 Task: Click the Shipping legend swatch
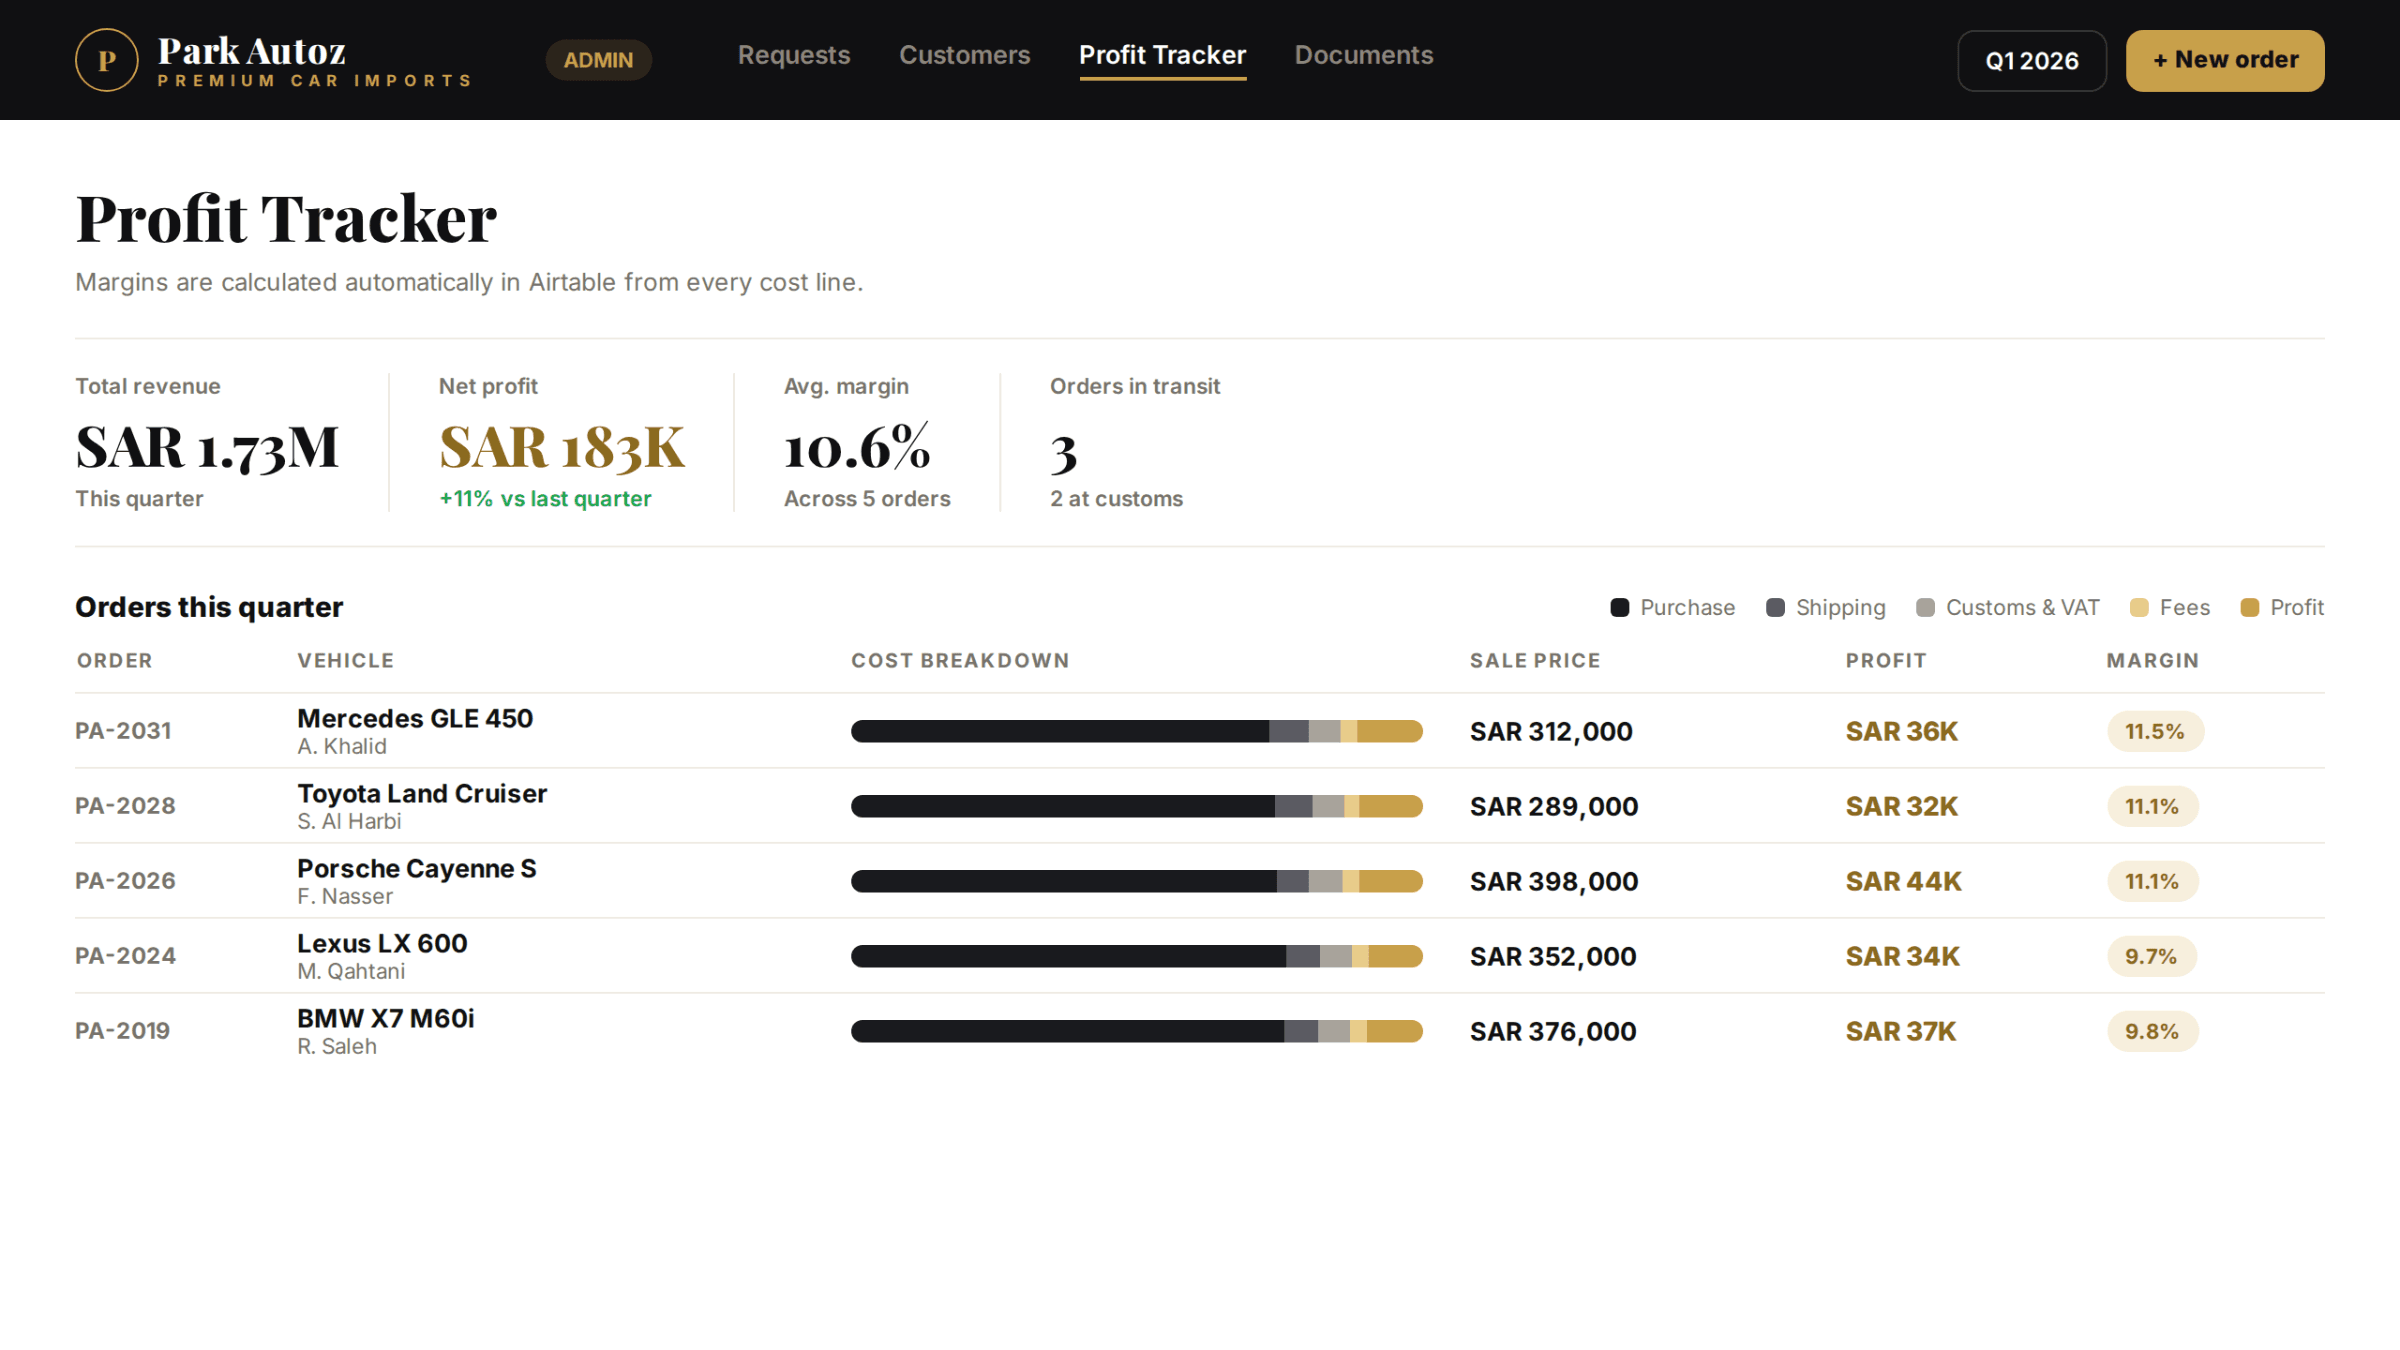pos(1775,608)
